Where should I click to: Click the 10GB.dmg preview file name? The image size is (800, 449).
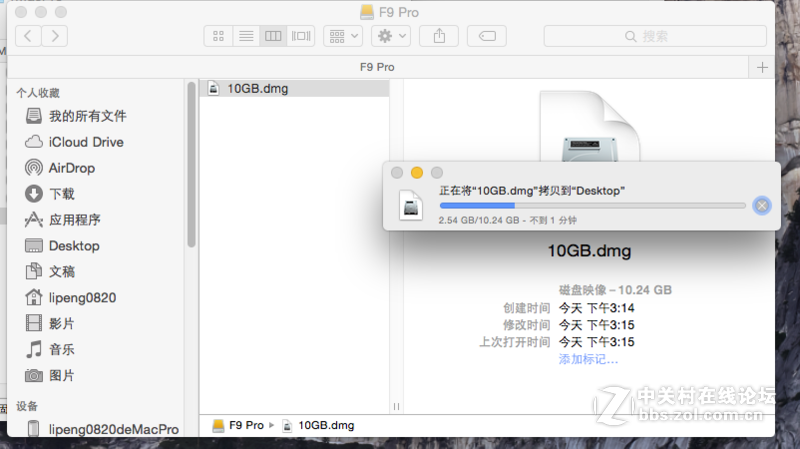589,251
